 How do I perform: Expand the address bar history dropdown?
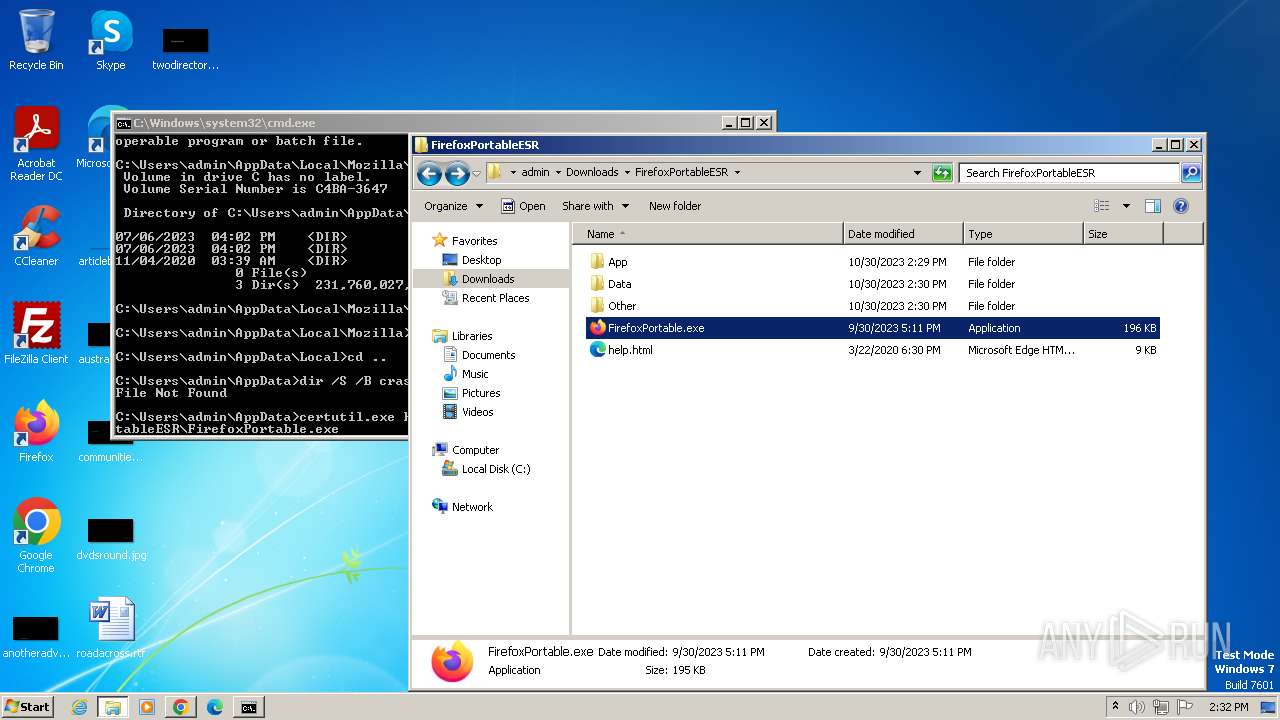[917, 173]
